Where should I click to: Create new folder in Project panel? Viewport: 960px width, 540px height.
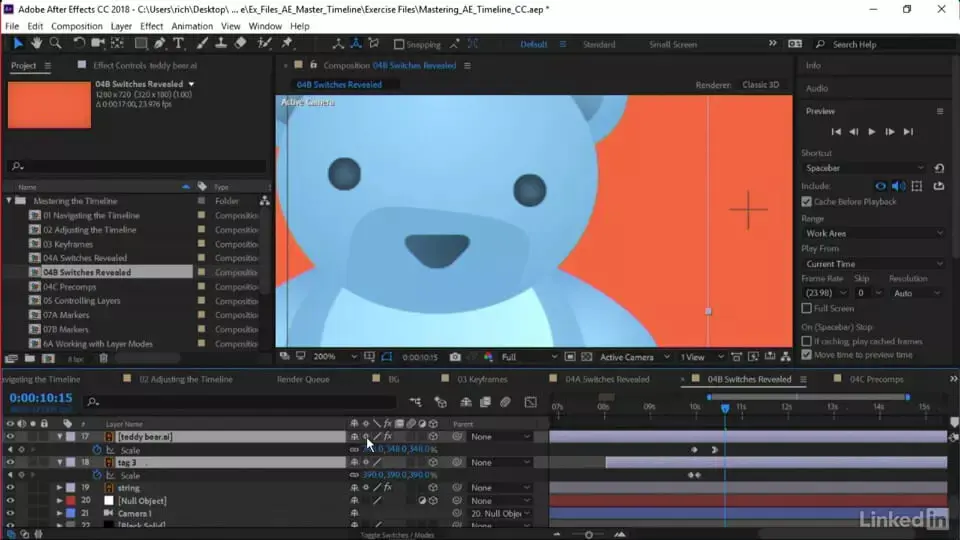pyautogui.click(x=29, y=359)
